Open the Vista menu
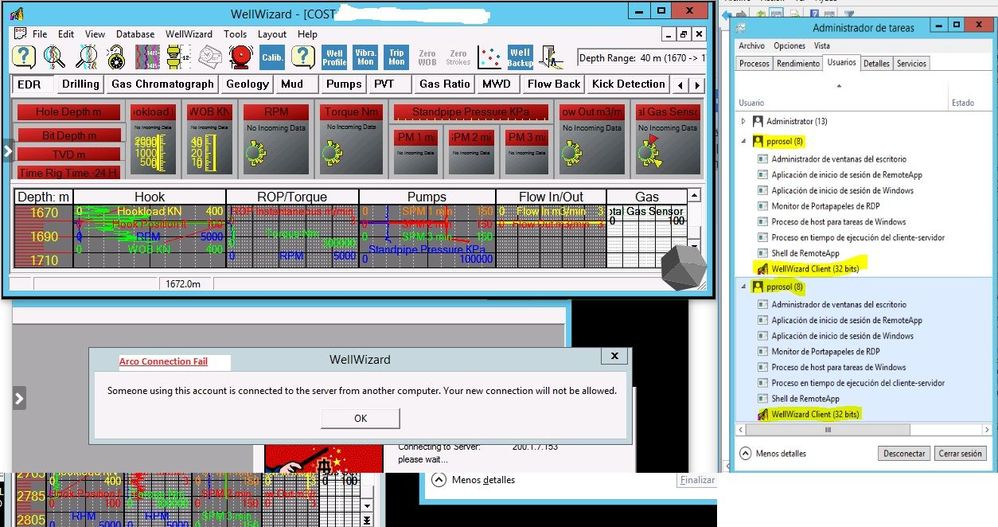Viewport: 998px width, 527px height. [822, 46]
